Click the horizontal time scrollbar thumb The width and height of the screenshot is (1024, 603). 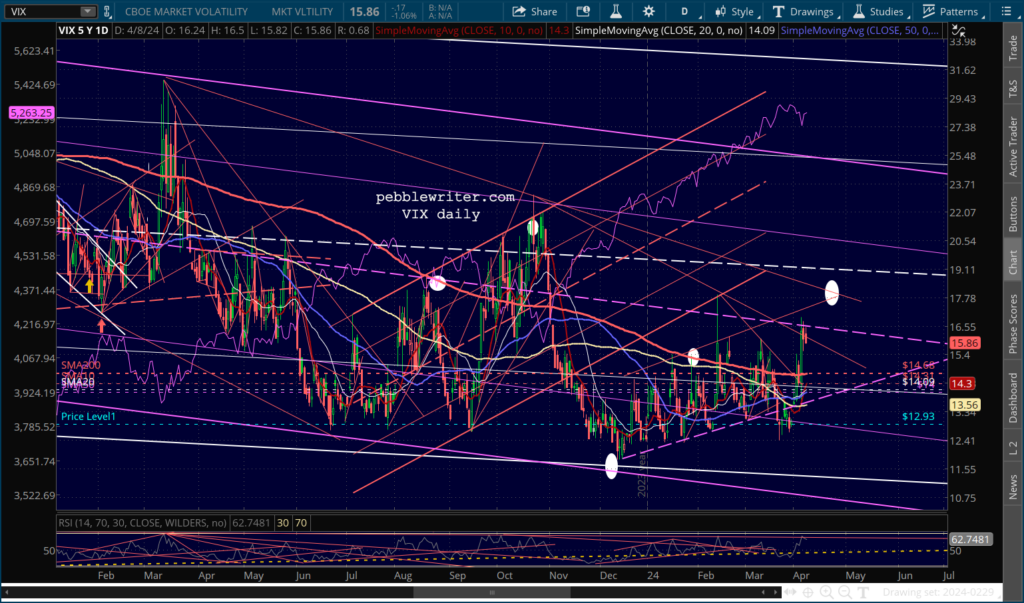coord(492,592)
